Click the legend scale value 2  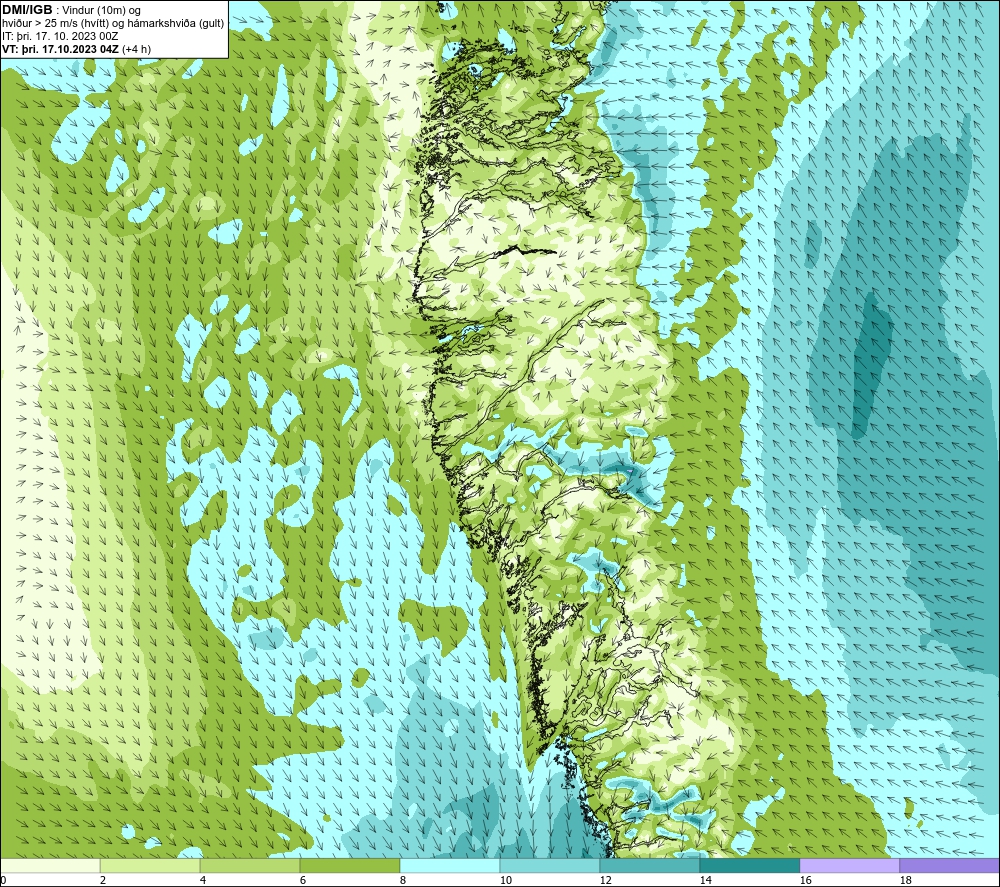[x=103, y=881]
